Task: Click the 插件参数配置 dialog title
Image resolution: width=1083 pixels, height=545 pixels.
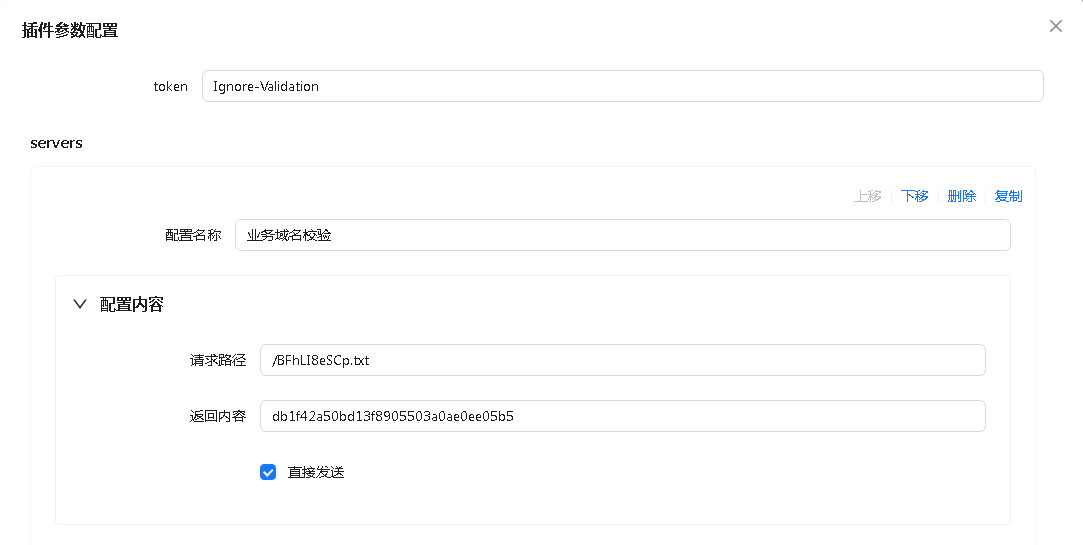Action: pyautogui.click(x=70, y=30)
